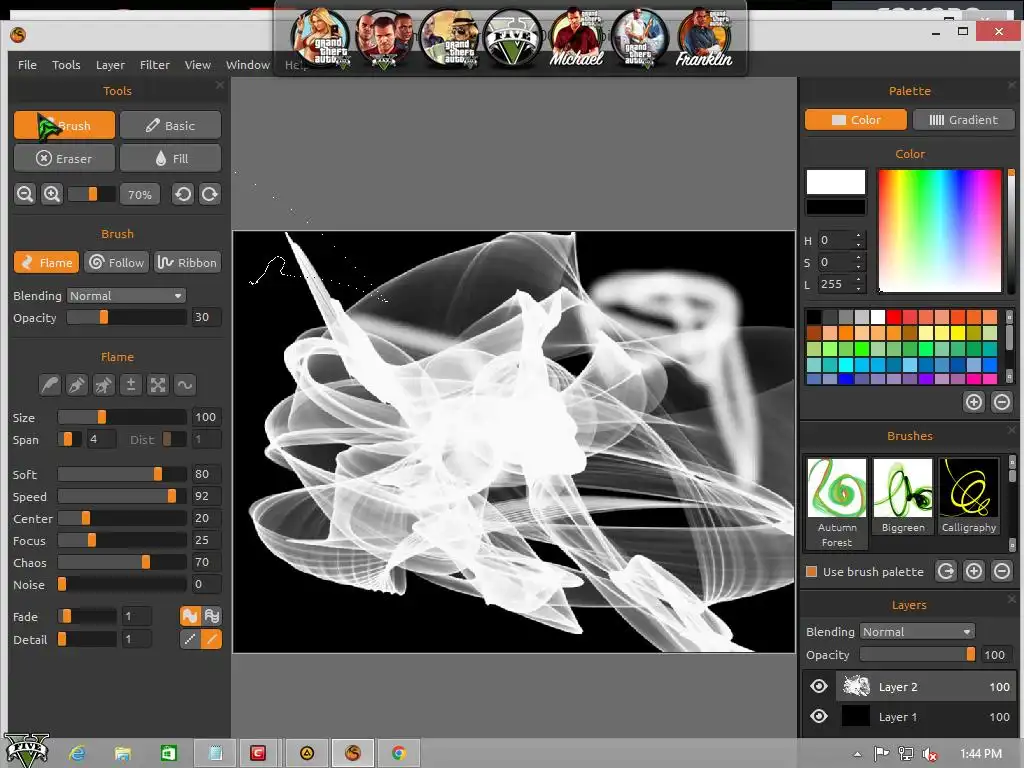
Task: Click the expand-arrows Flame preset icon
Action: [158, 385]
